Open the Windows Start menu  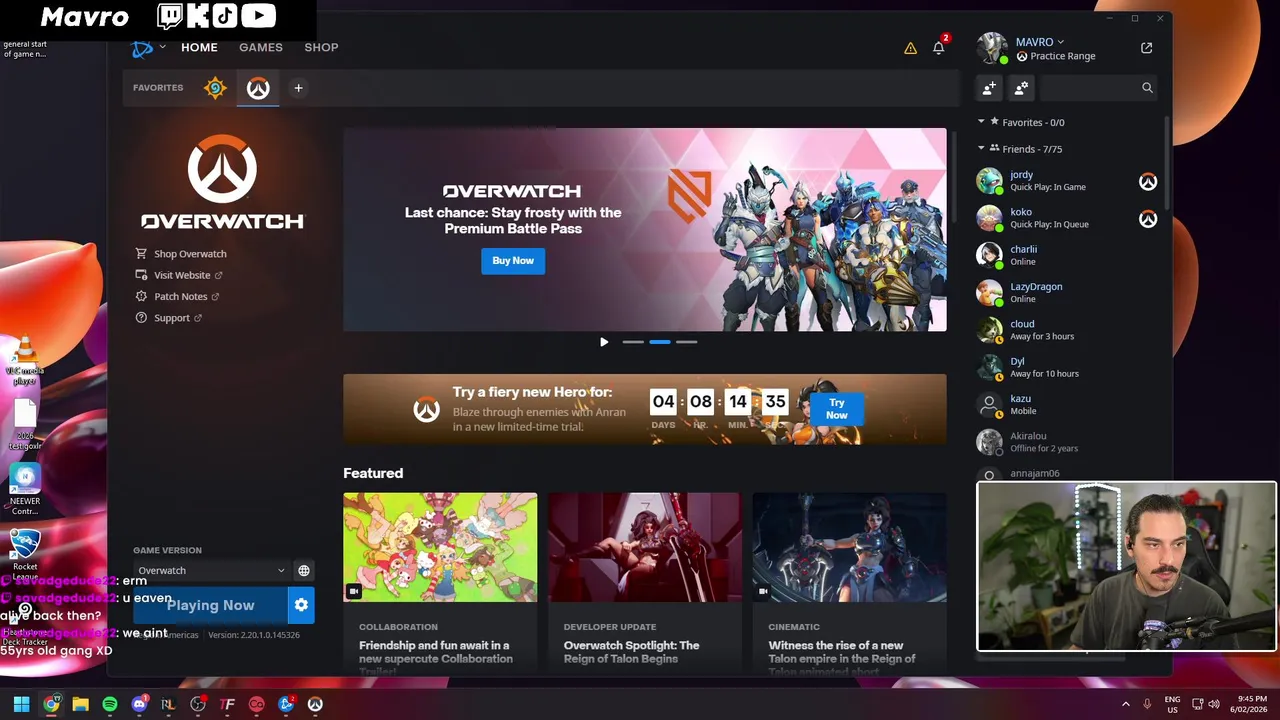[21, 704]
